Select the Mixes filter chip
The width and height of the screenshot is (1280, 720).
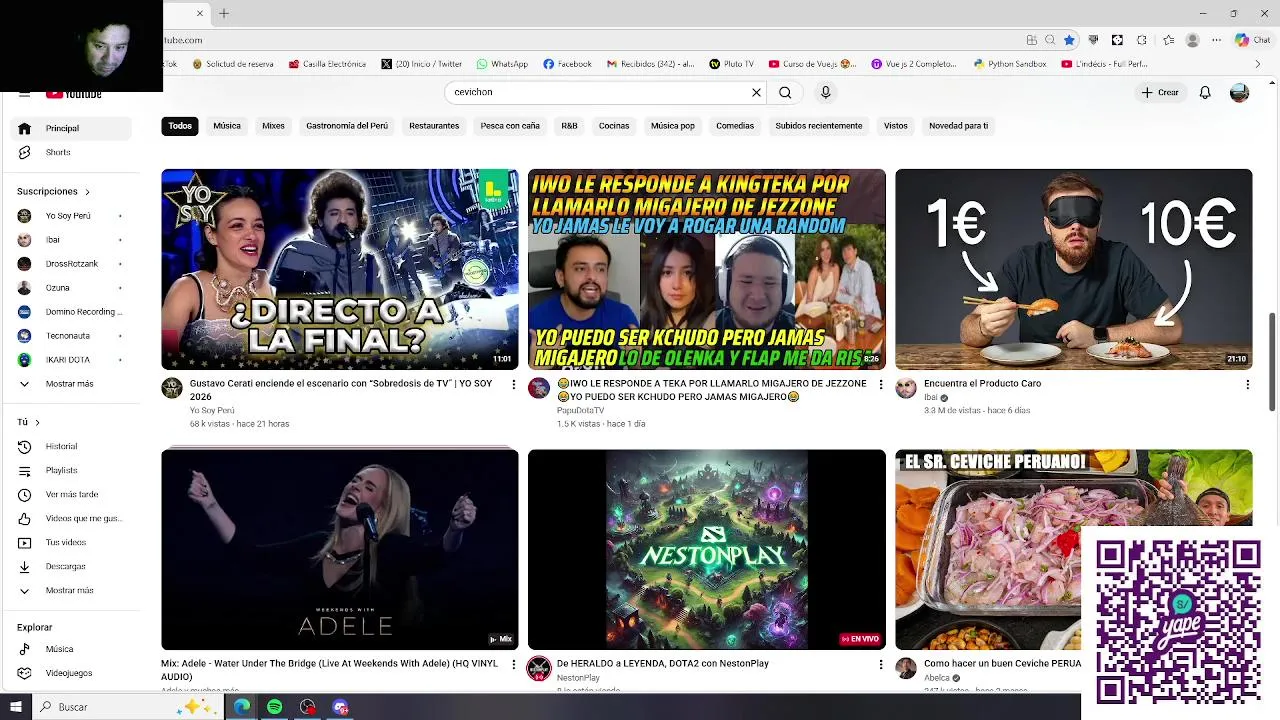click(273, 126)
